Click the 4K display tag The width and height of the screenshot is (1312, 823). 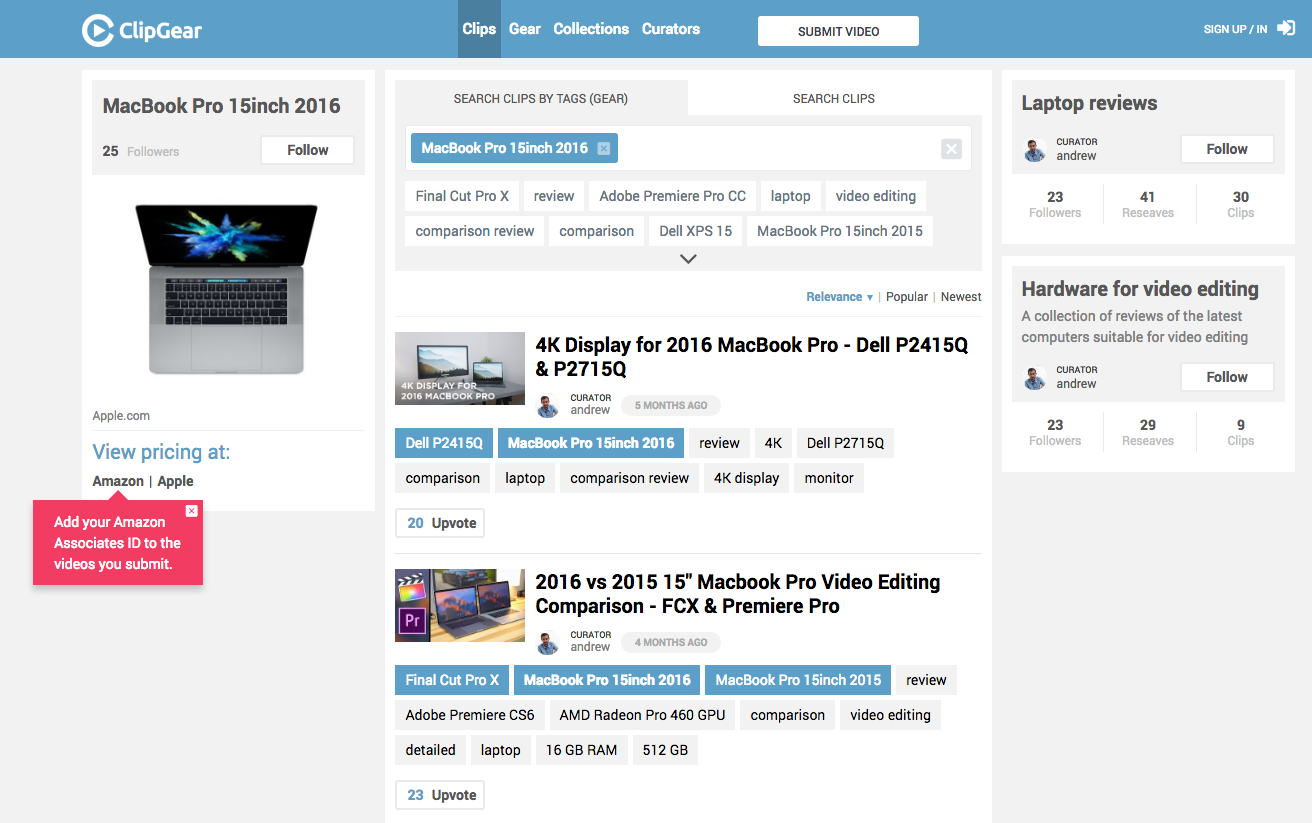[746, 478]
